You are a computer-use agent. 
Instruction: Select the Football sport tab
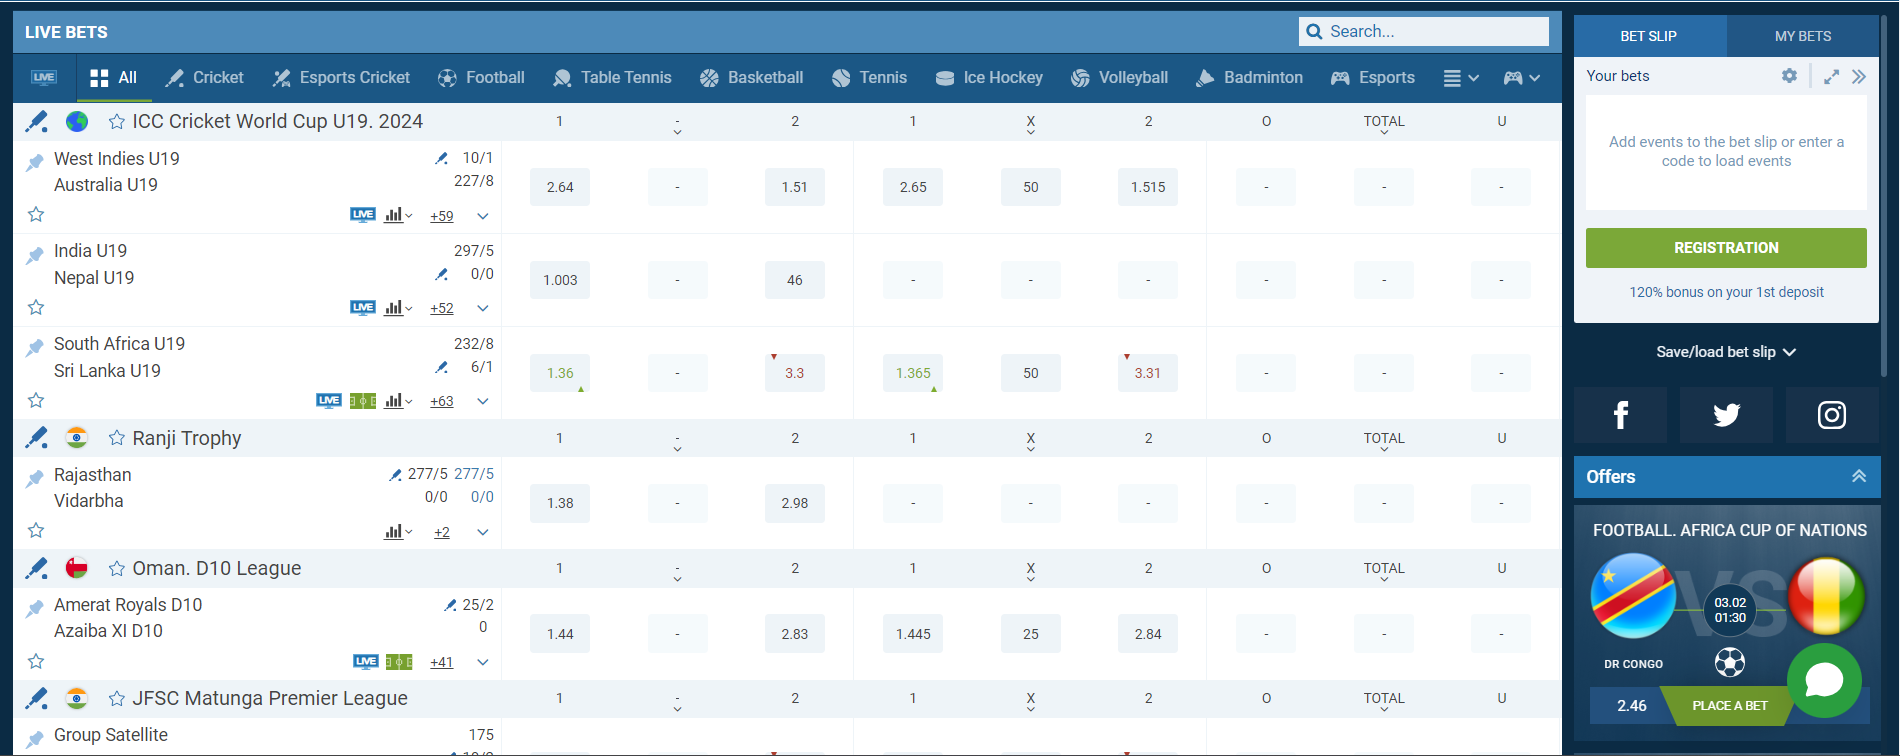[481, 78]
